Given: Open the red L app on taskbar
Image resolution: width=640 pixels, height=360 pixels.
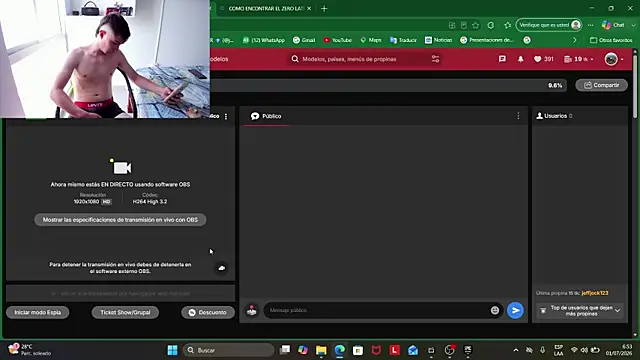Looking at the screenshot, I should [395, 350].
